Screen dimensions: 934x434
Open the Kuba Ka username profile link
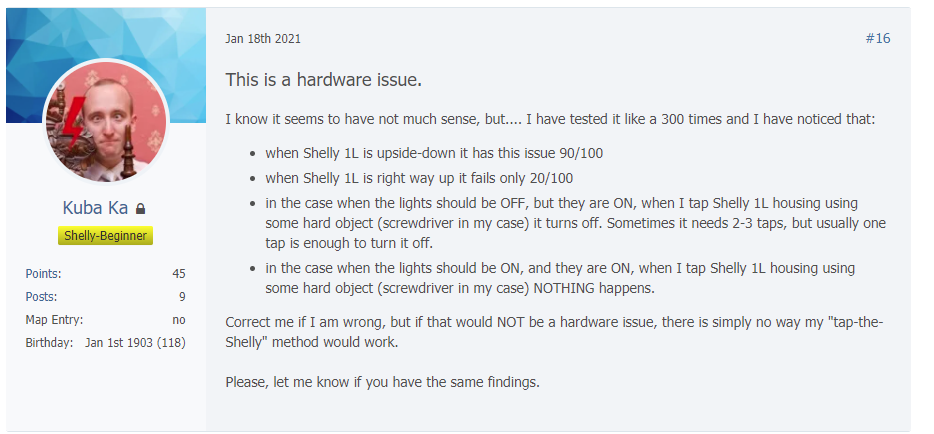(95, 207)
